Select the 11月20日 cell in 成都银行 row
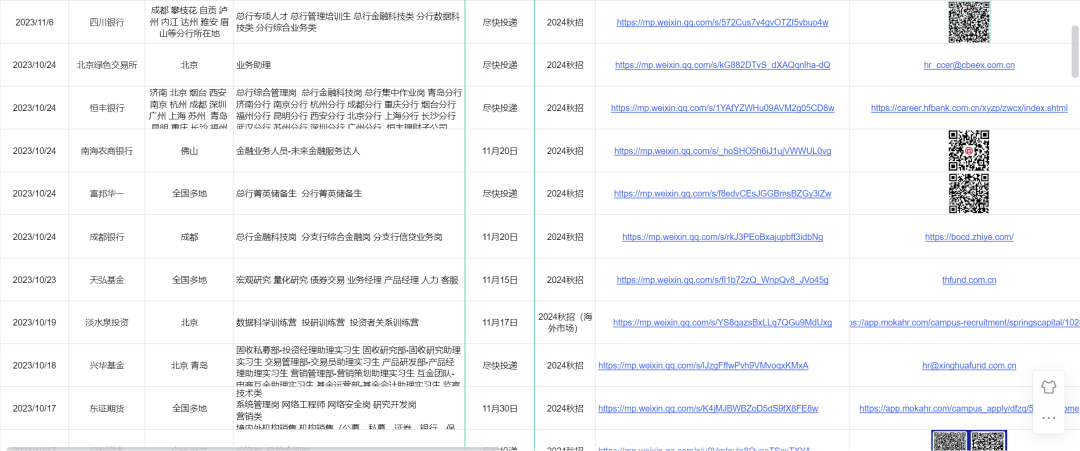Viewport: 1080px width, 451px height. [500, 237]
